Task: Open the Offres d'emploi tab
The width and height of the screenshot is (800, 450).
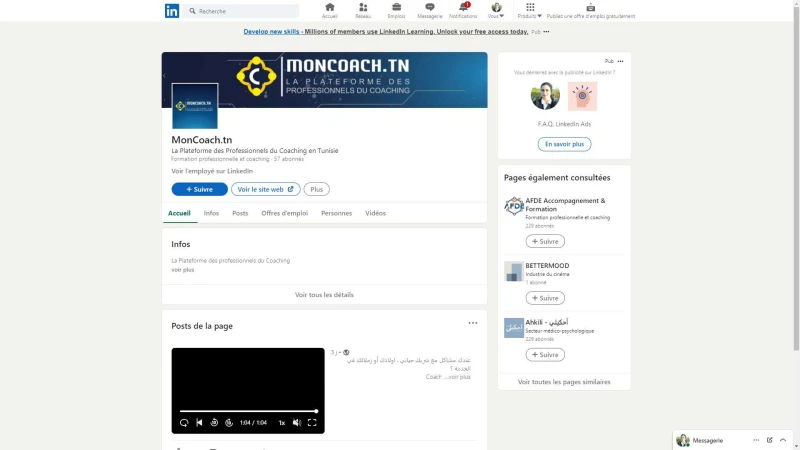Action: (285, 213)
